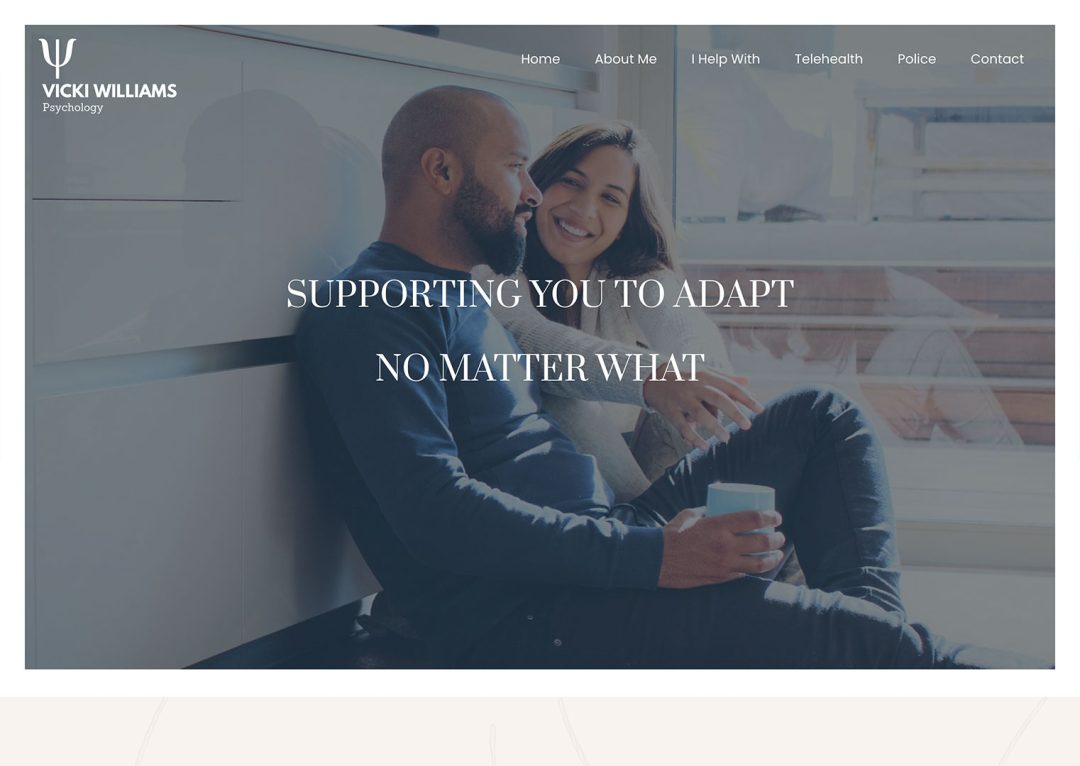Click the Psychology subtitle under logo
The image size is (1080, 766).
[73, 107]
